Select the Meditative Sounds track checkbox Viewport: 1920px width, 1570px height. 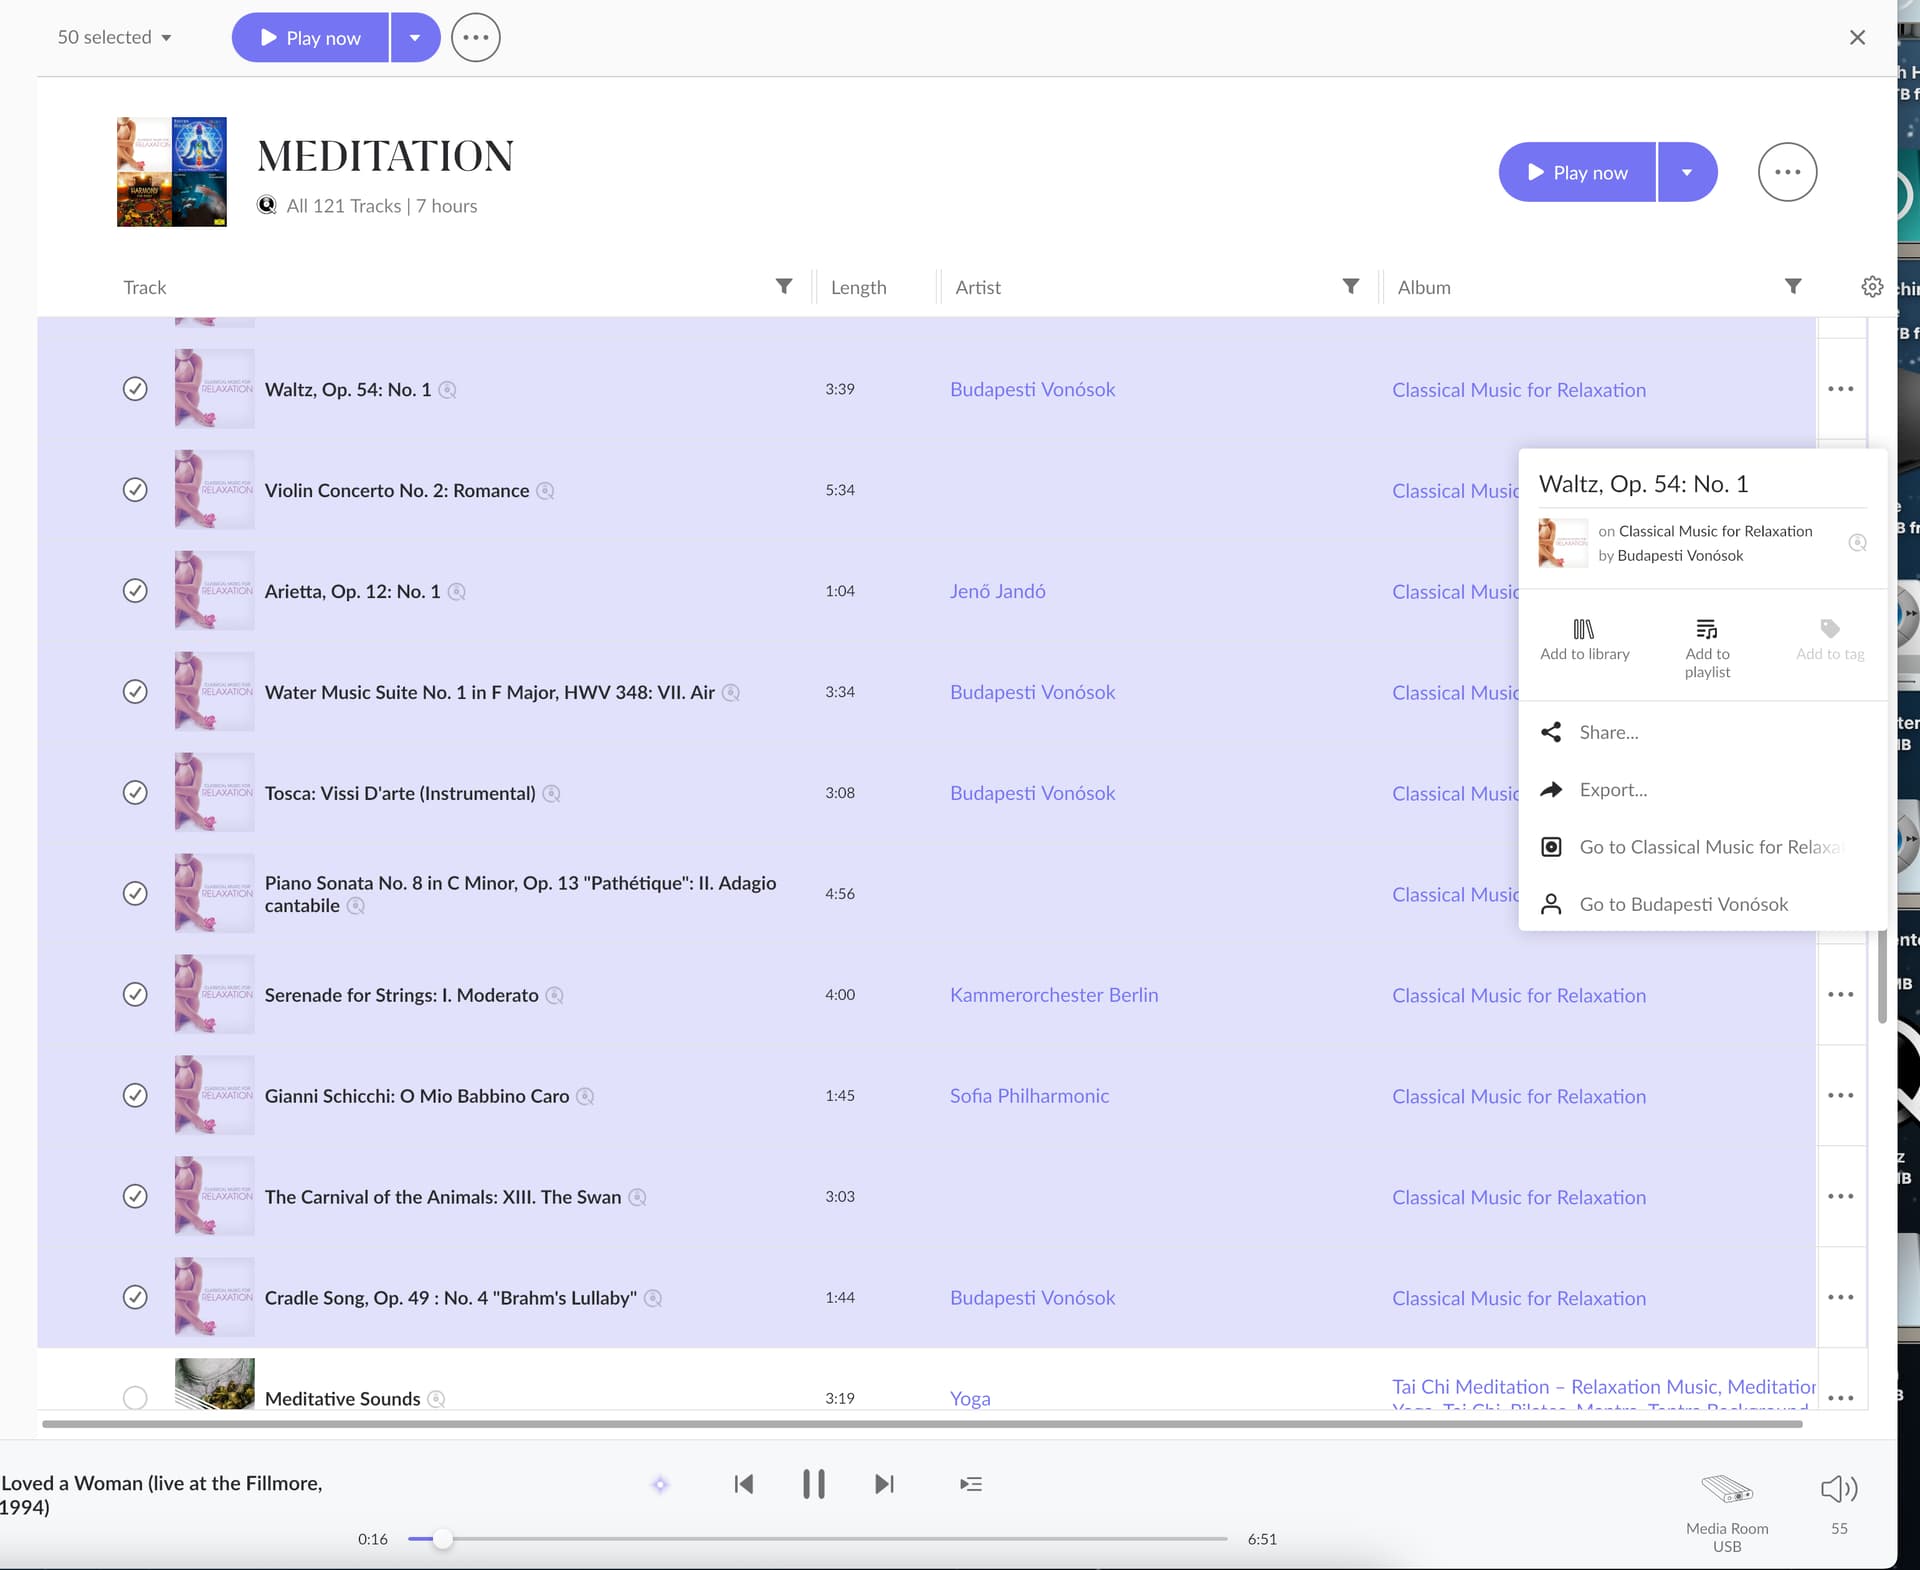click(x=135, y=1397)
